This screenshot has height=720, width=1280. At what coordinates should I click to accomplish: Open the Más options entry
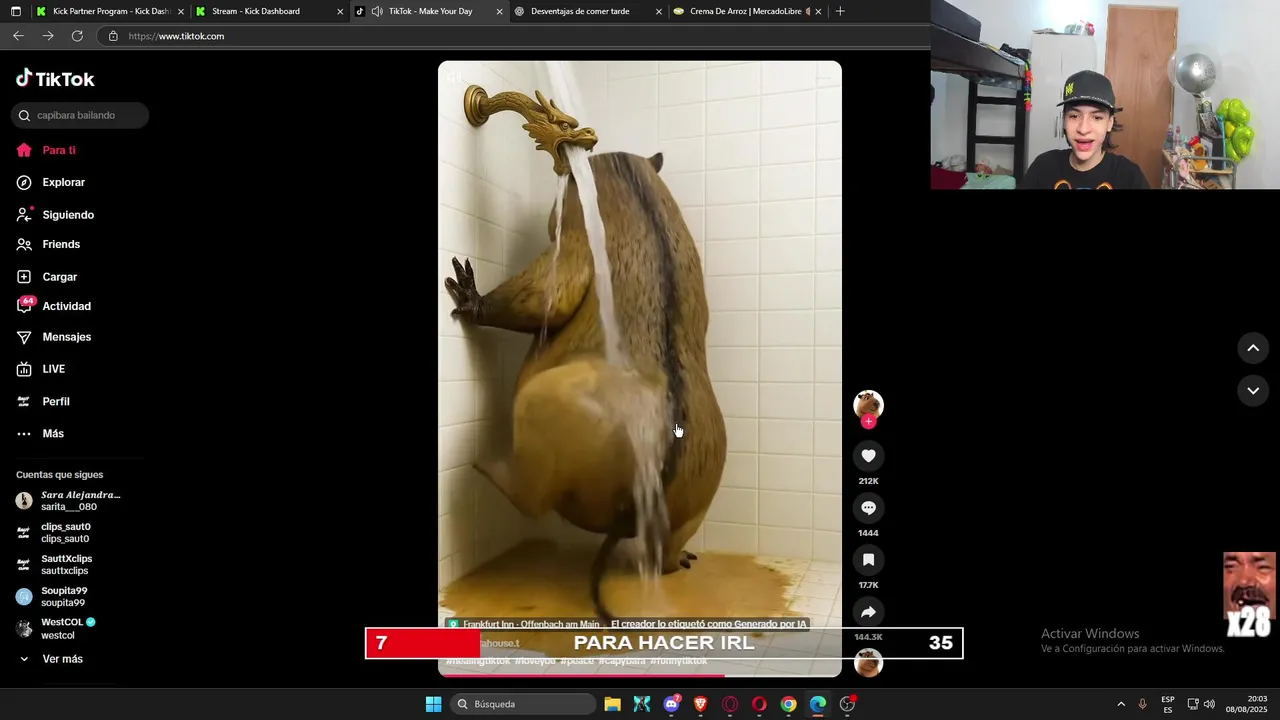pos(40,433)
